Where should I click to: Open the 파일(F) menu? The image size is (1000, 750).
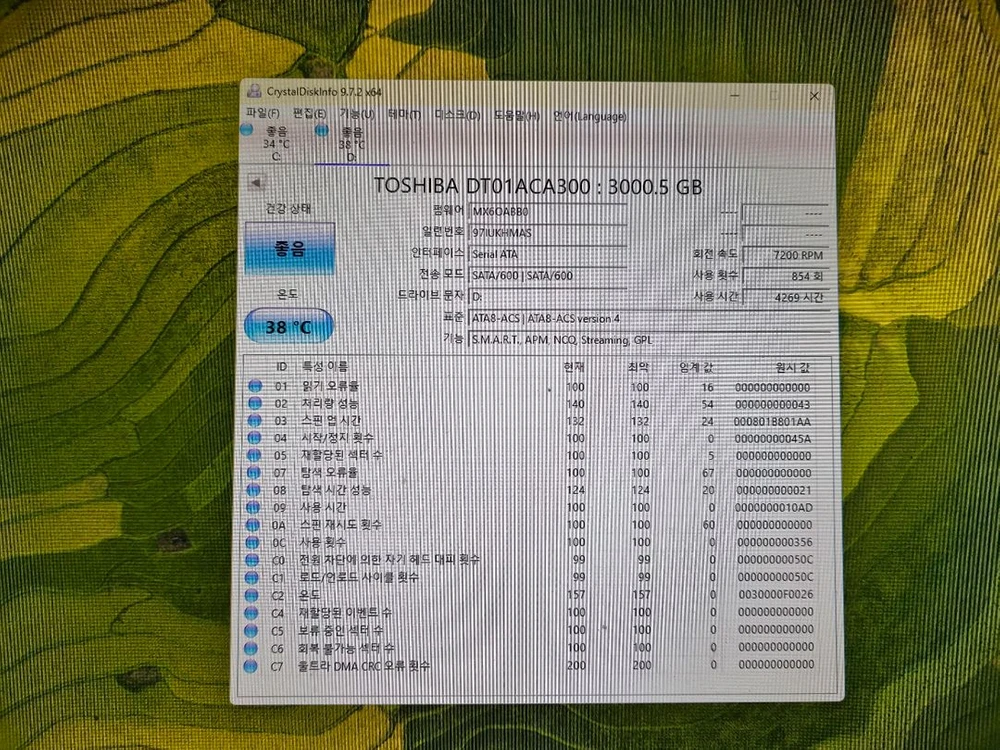click(263, 113)
